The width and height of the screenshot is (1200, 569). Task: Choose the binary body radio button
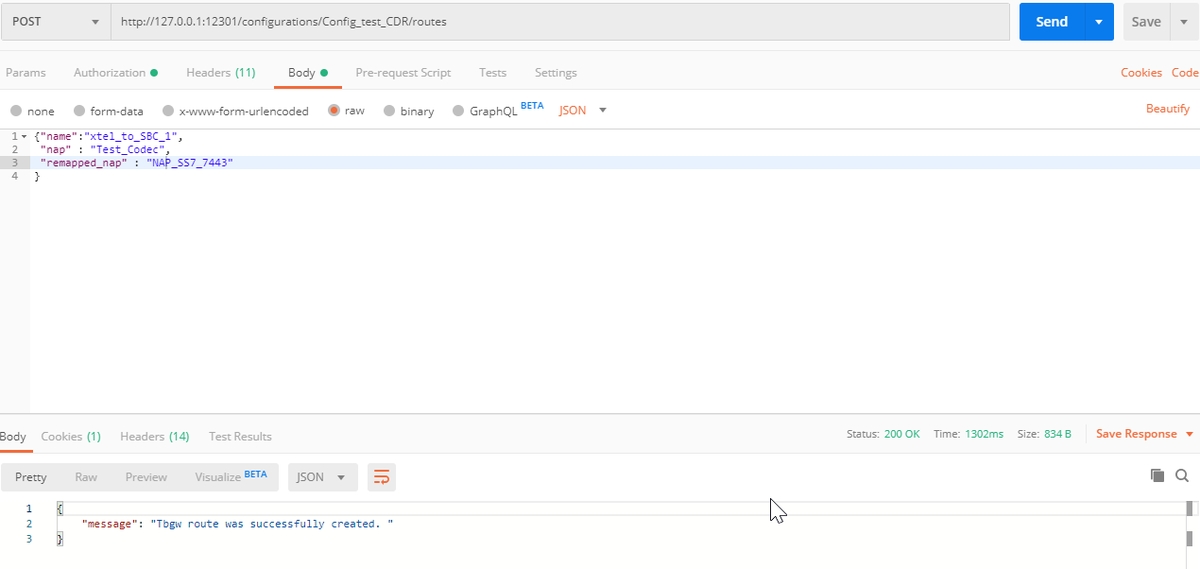point(391,111)
